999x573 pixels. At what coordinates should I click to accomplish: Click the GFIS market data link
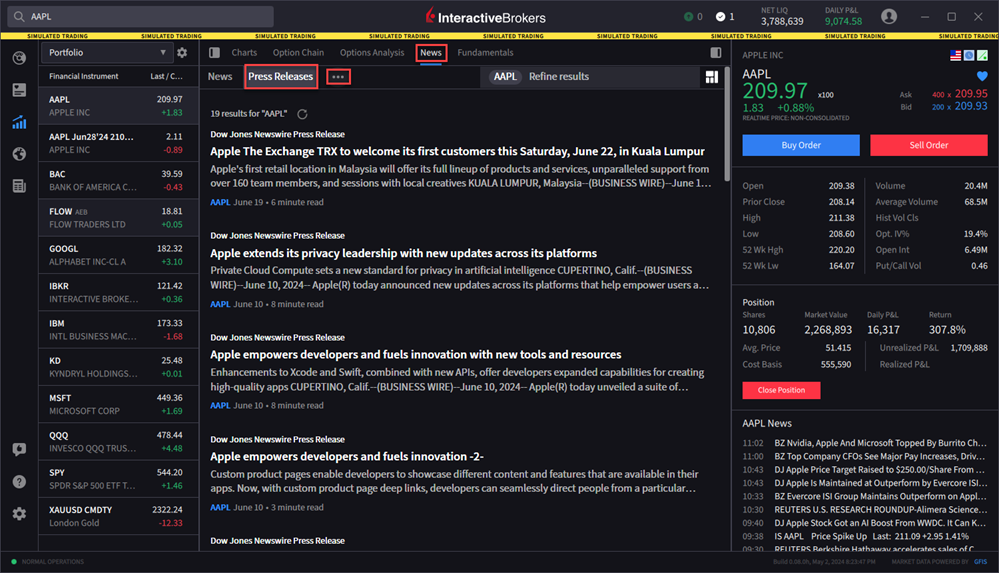pos(981,562)
